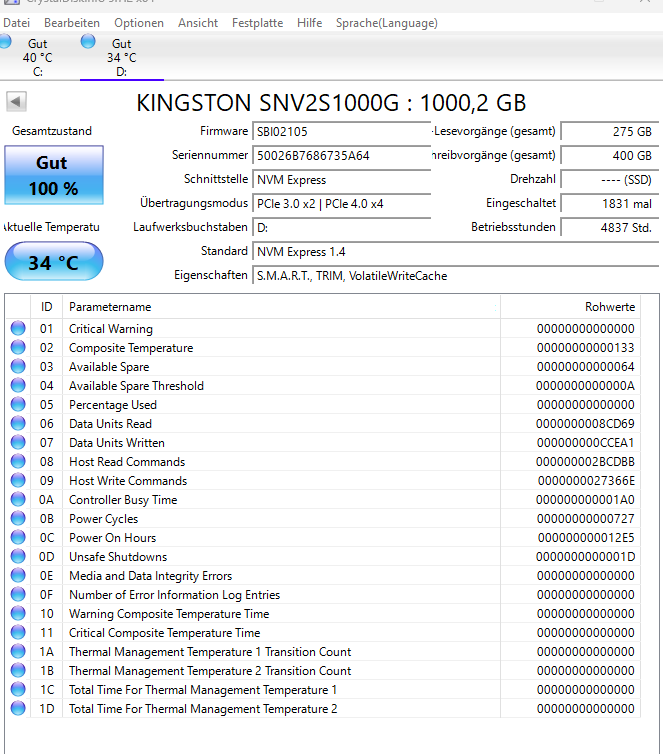Screen dimensions: 663x754
Task: Click raw value 000000000012E5
Action: click(586, 538)
